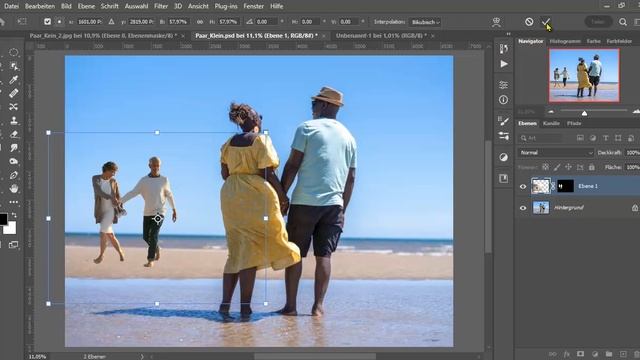The image size is (640, 360).
Task: Open the Filter menu
Action: pos(161,6)
